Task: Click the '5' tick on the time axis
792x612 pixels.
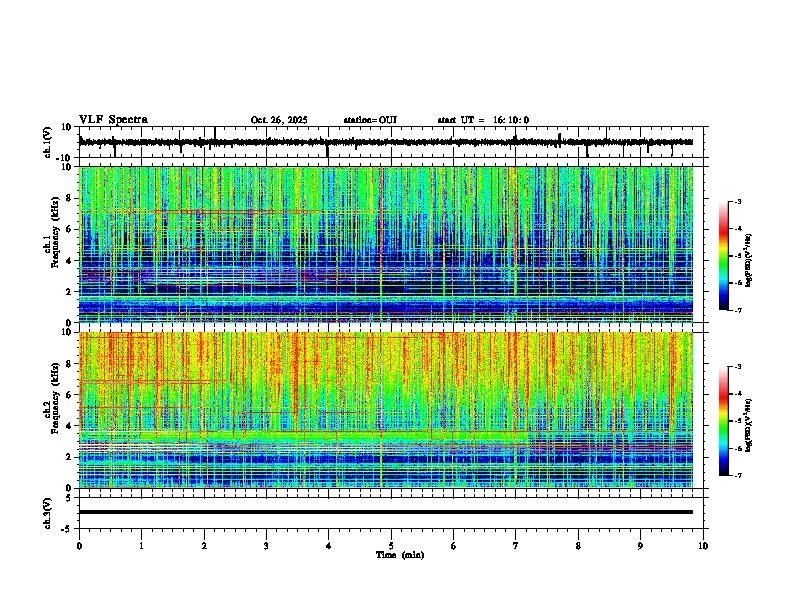Action: (x=391, y=546)
